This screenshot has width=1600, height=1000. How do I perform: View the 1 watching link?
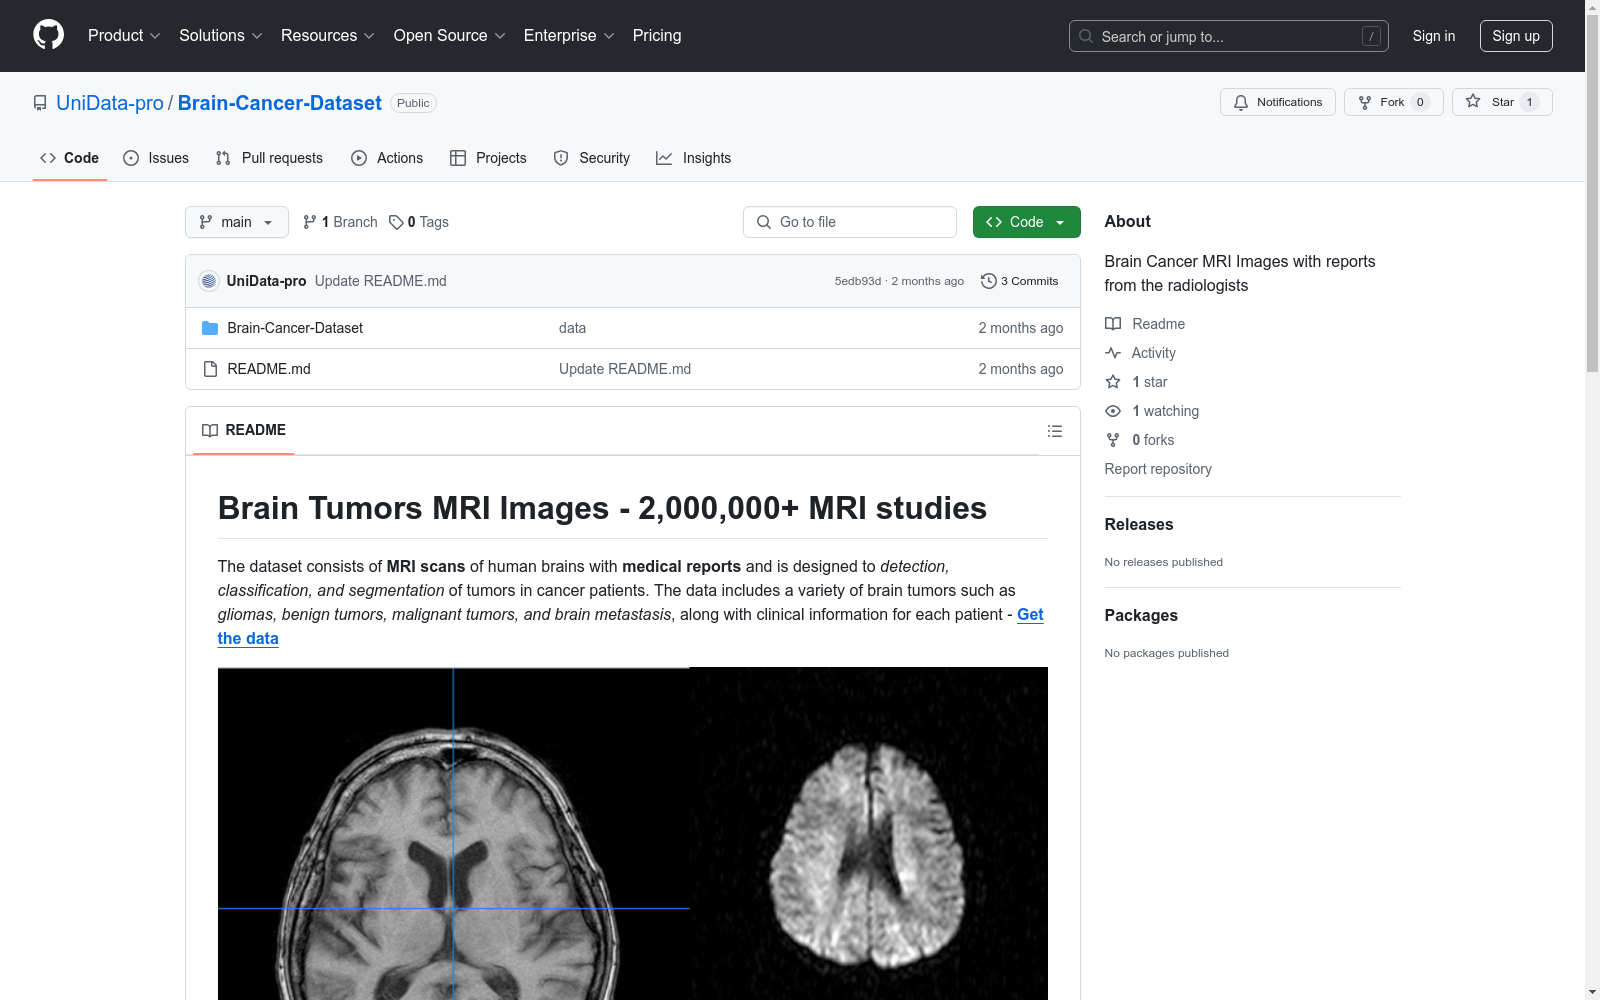click(1152, 411)
